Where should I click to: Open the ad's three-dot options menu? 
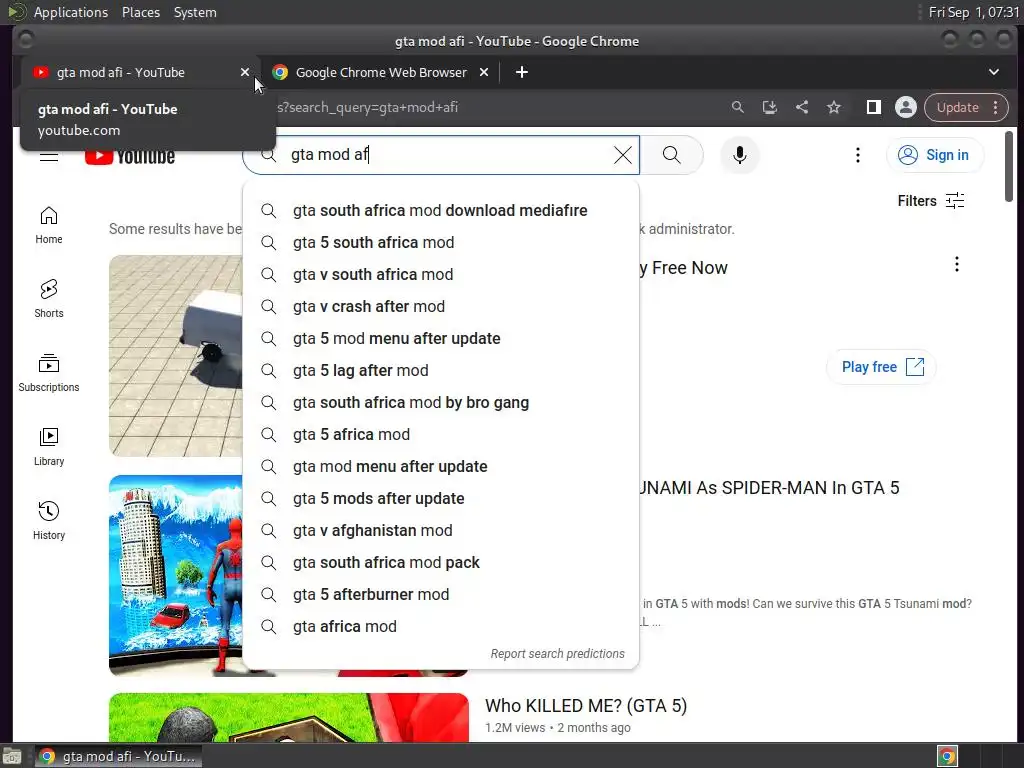tap(957, 264)
